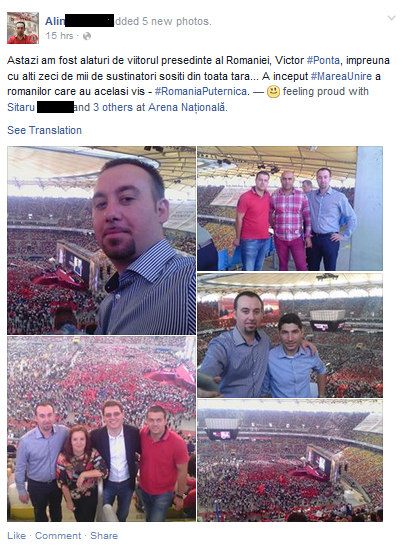
Task: Open photo of two men in blue shirts
Action: click(290, 336)
